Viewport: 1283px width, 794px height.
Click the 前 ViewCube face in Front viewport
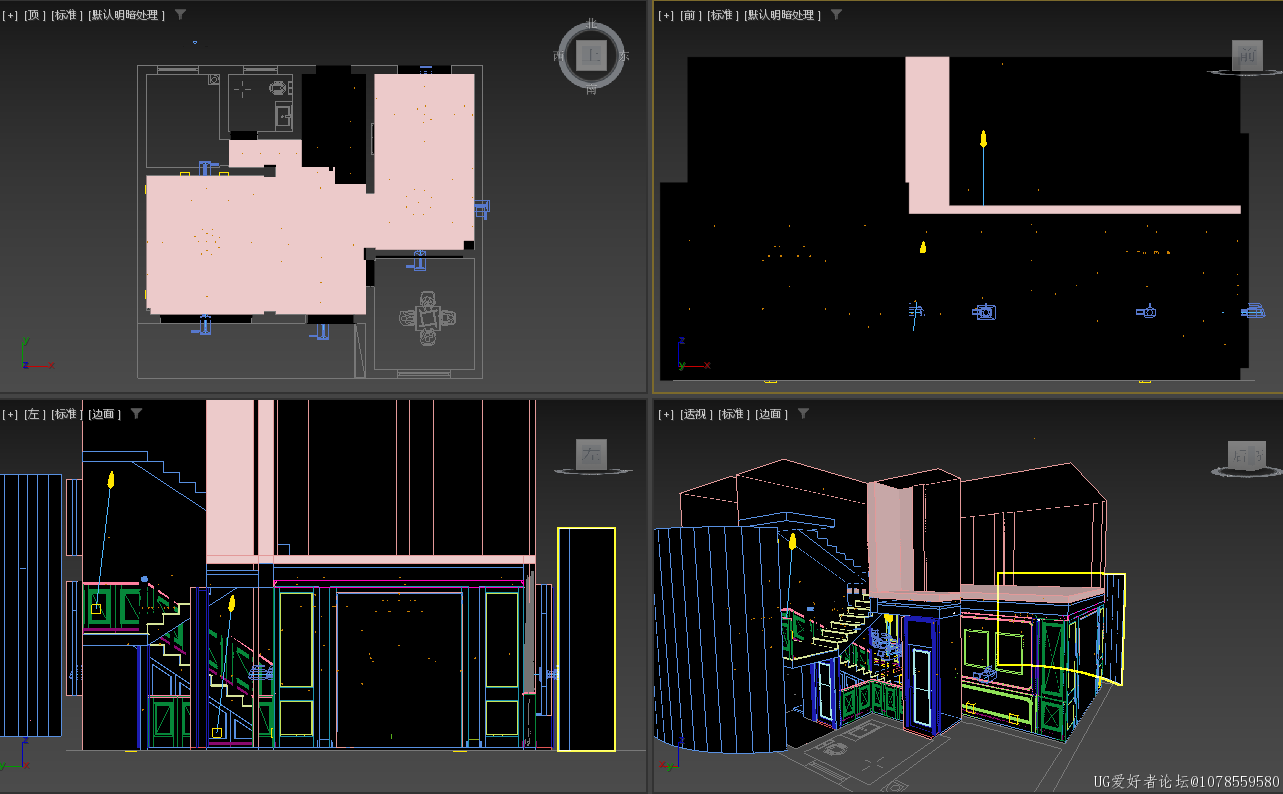click(x=1246, y=56)
